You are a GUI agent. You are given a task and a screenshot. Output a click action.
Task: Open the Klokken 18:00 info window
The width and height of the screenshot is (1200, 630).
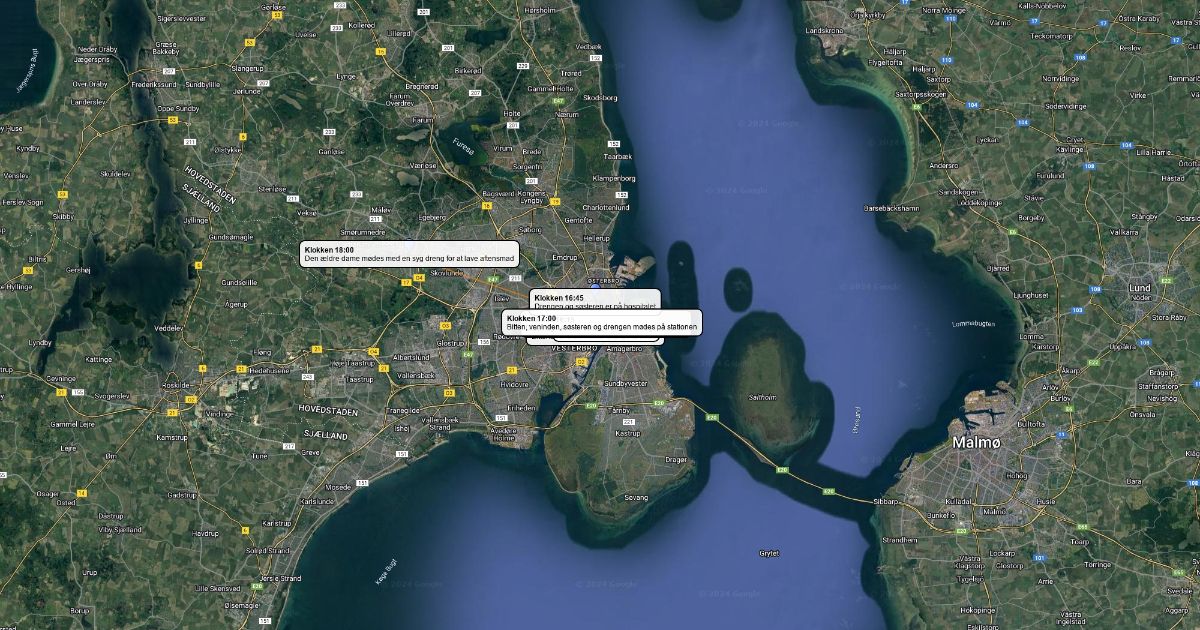(x=410, y=254)
